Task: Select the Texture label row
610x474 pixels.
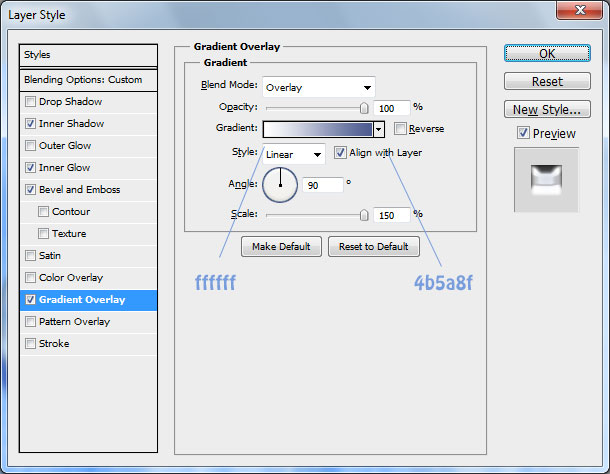Action: coord(88,234)
